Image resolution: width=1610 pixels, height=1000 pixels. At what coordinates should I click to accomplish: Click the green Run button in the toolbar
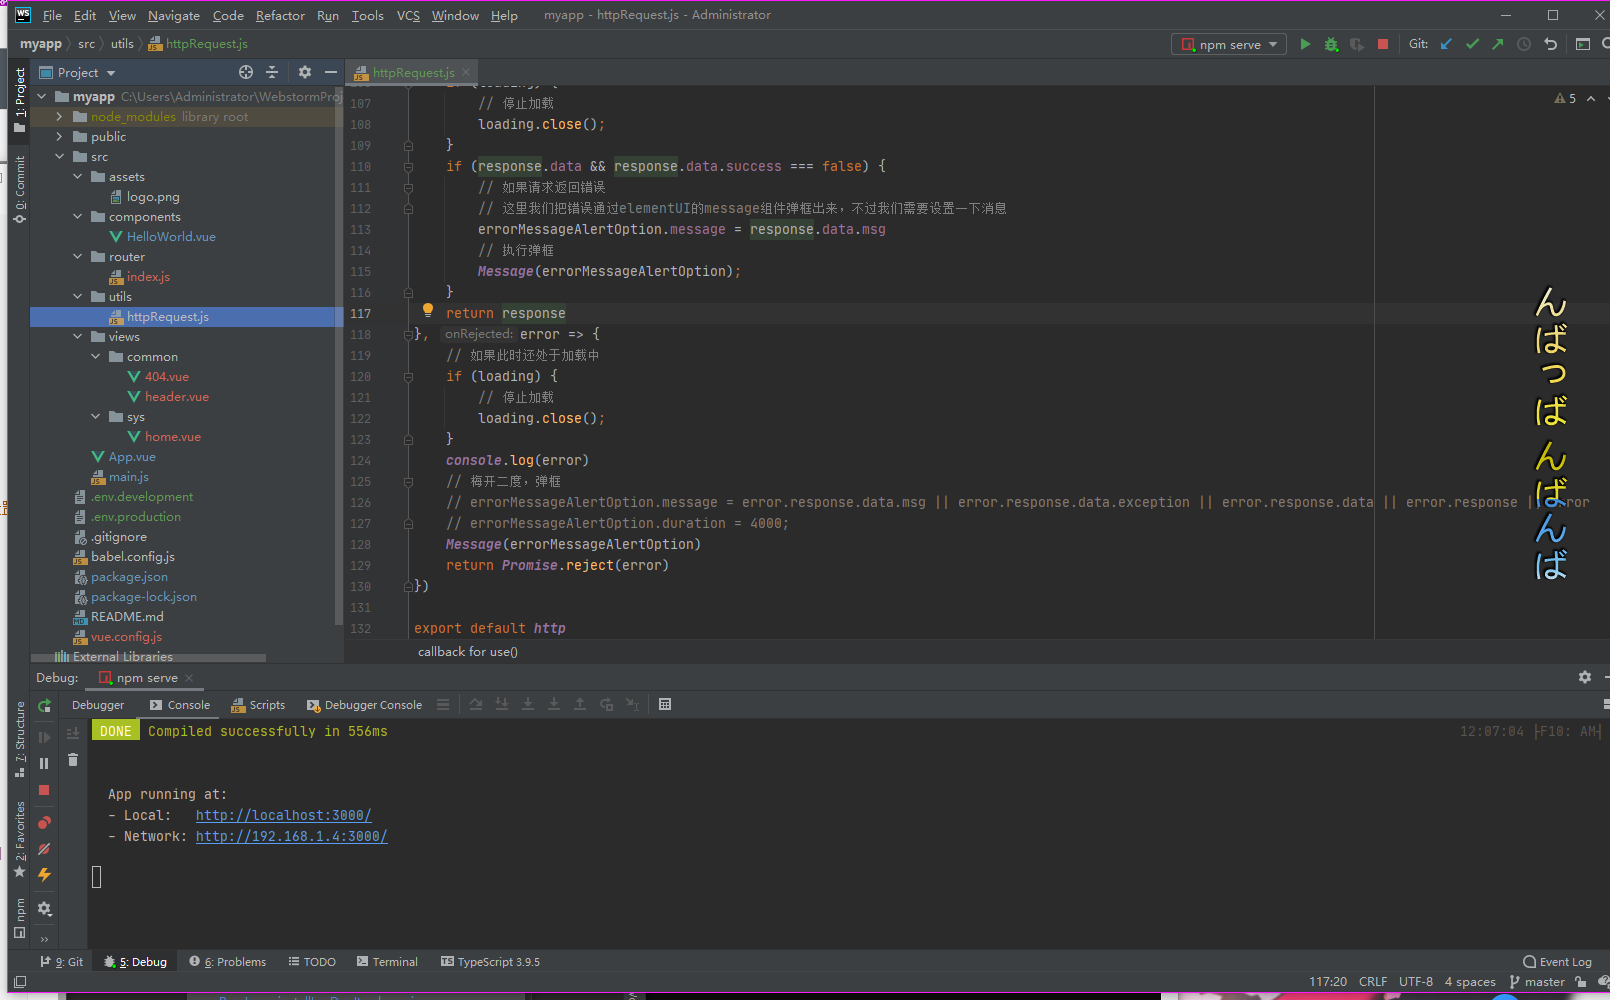pyautogui.click(x=1305, y=44)
